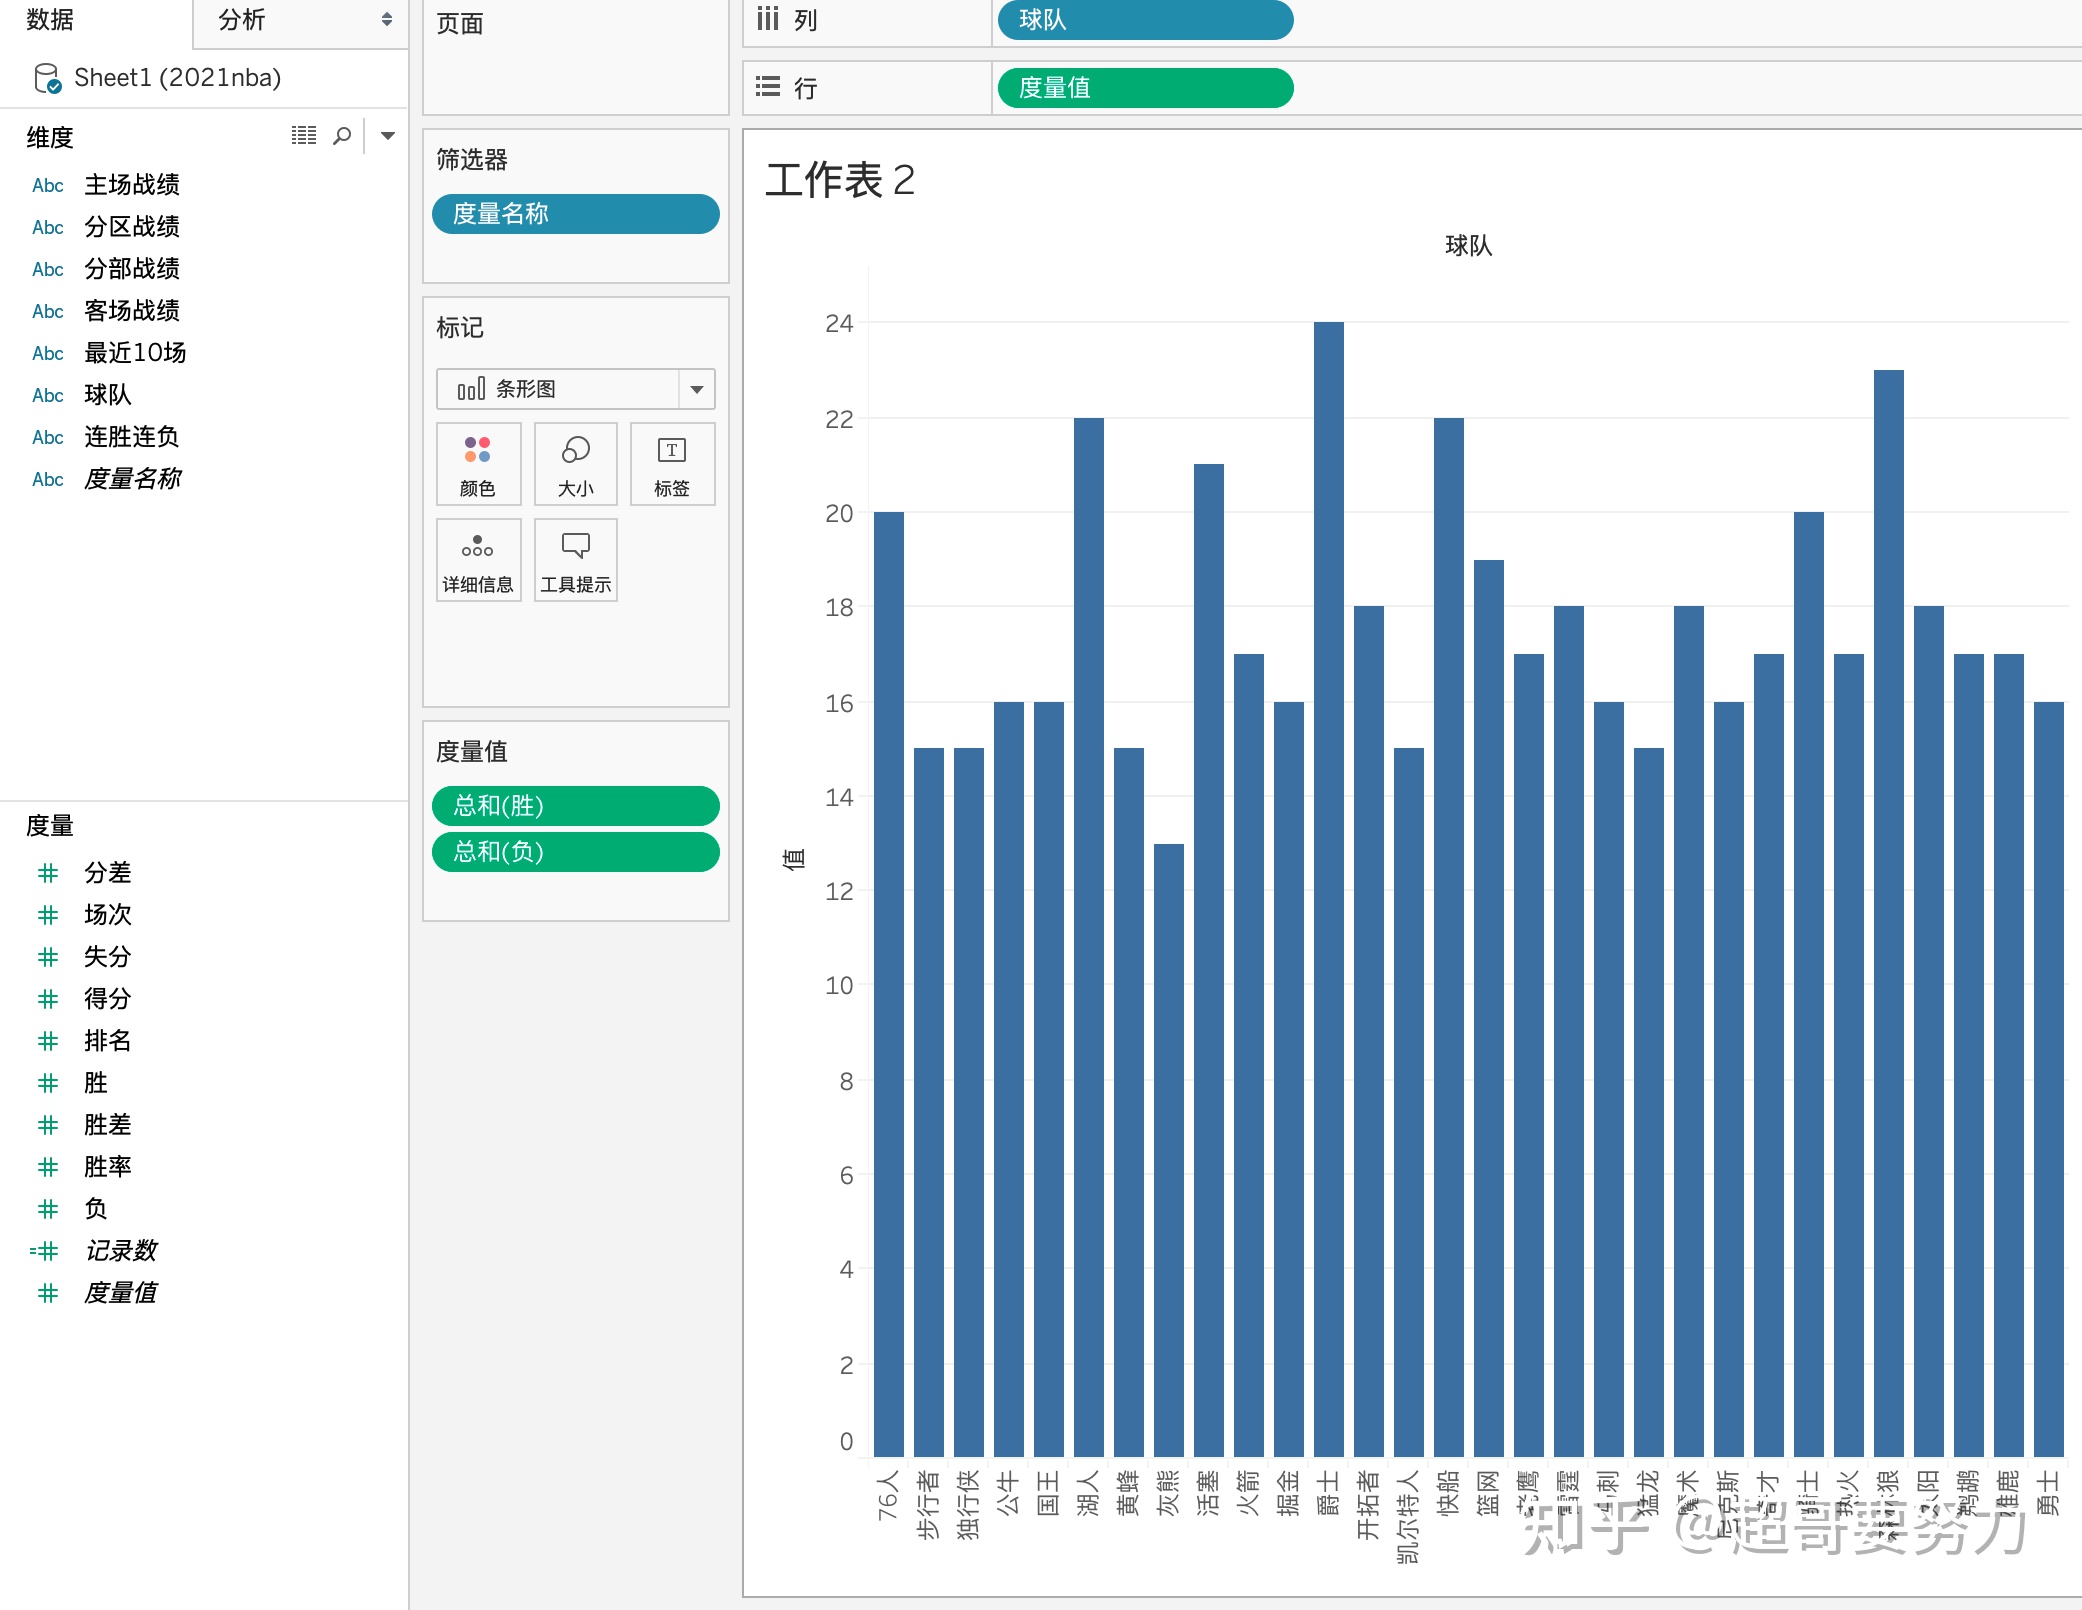Select the 分差 measure field

tap(108, 873)
